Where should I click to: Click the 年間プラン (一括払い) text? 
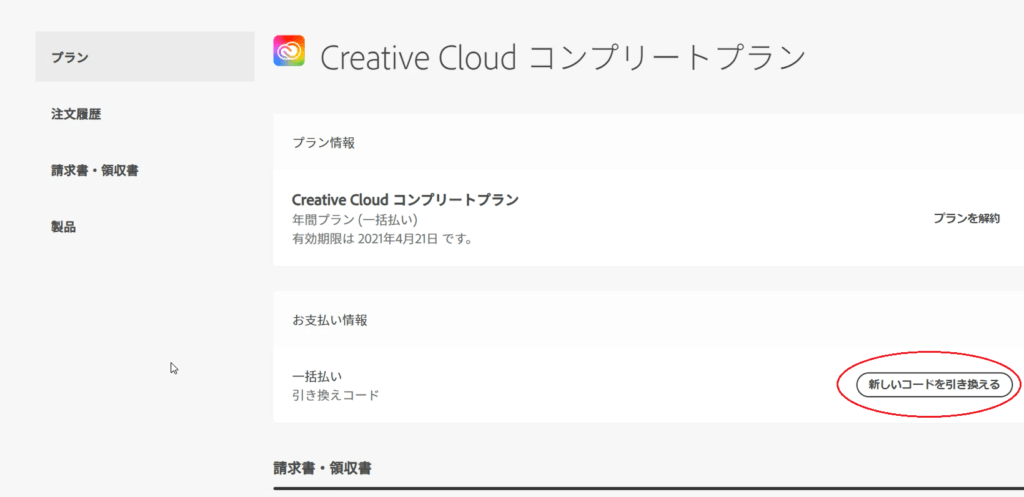coord(355,220)
